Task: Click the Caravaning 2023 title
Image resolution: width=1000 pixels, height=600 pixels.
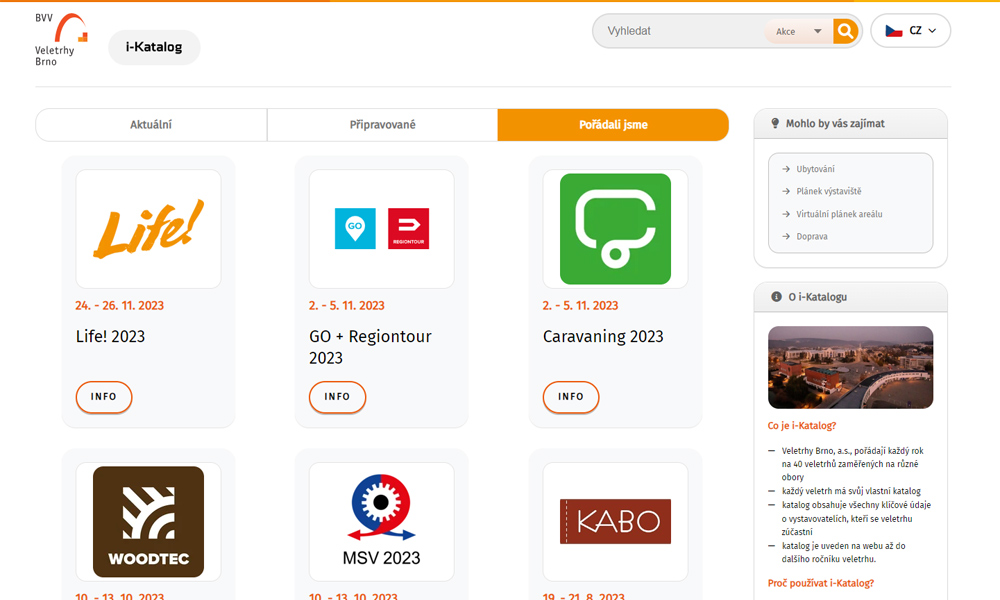Action: pos(603,336)
